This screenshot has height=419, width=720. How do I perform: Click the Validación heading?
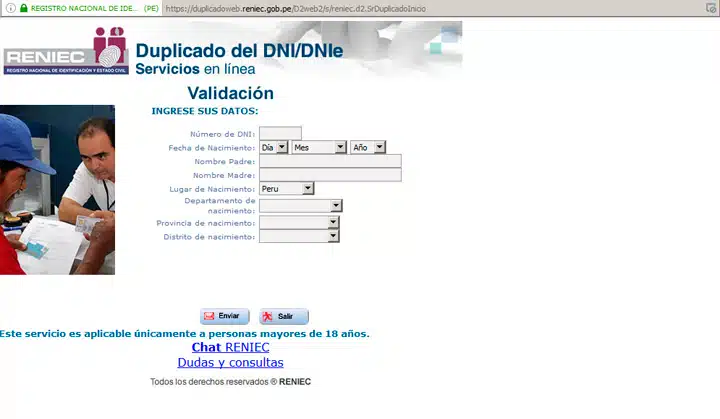[x=231, y=93]
